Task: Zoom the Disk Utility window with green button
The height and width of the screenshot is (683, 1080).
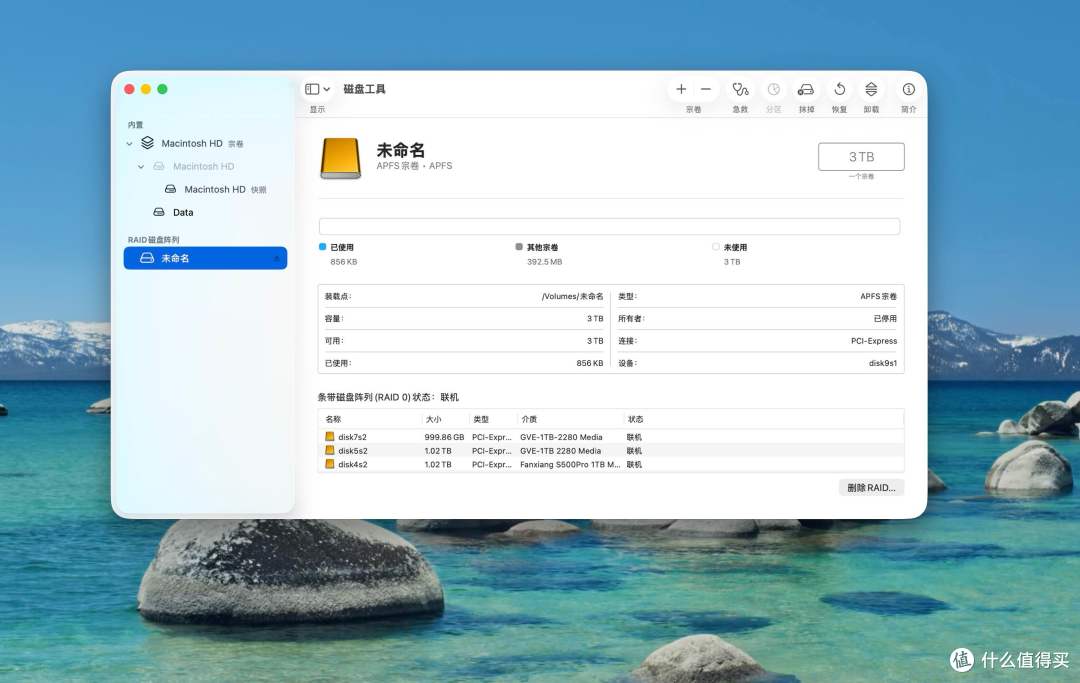Action: pos(163,89)
